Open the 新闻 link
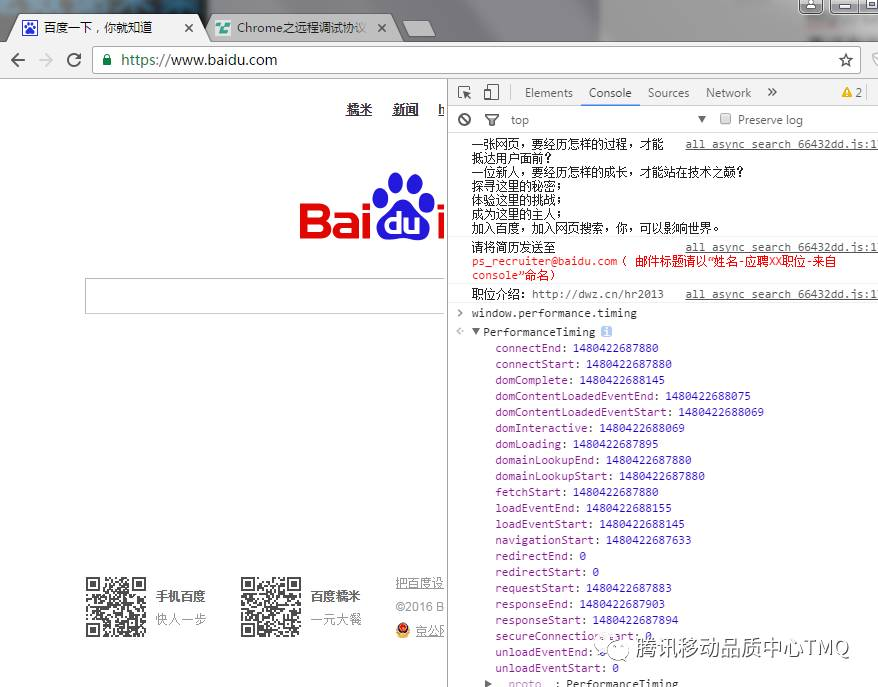 point(405,109)
